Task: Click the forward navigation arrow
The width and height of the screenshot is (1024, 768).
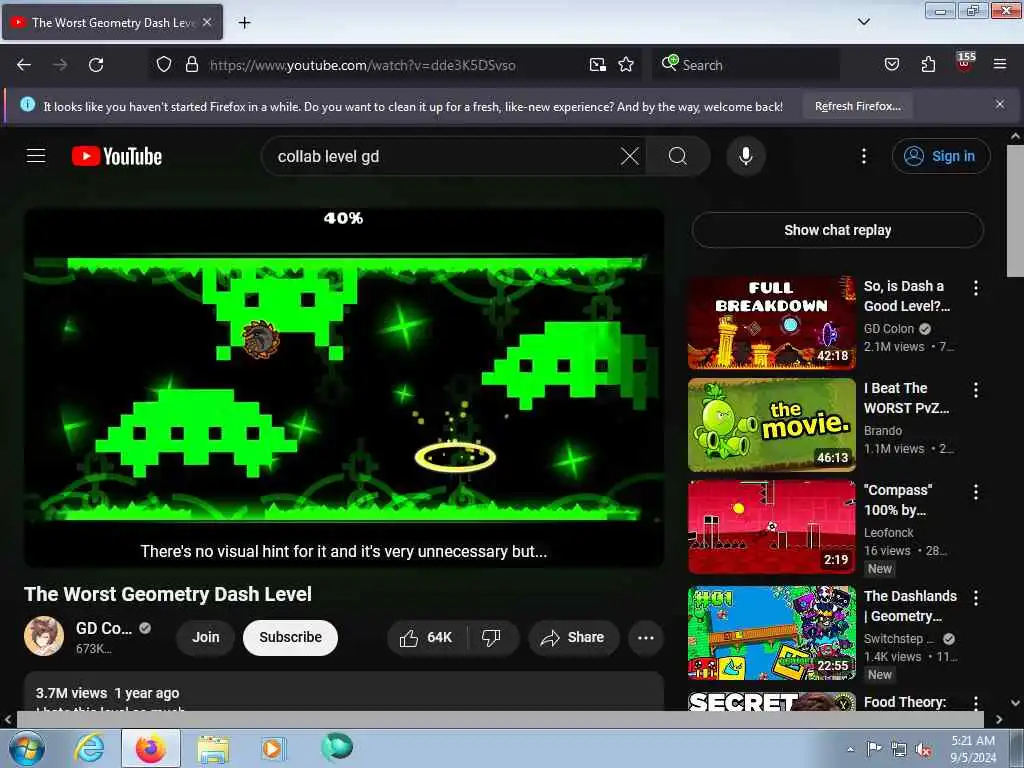Action: click(59, 65)
